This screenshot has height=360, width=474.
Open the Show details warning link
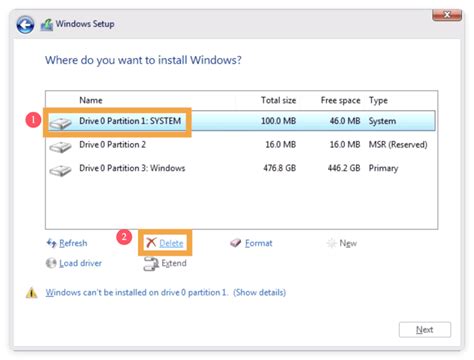pyautogui.click(x=259, y=292)
